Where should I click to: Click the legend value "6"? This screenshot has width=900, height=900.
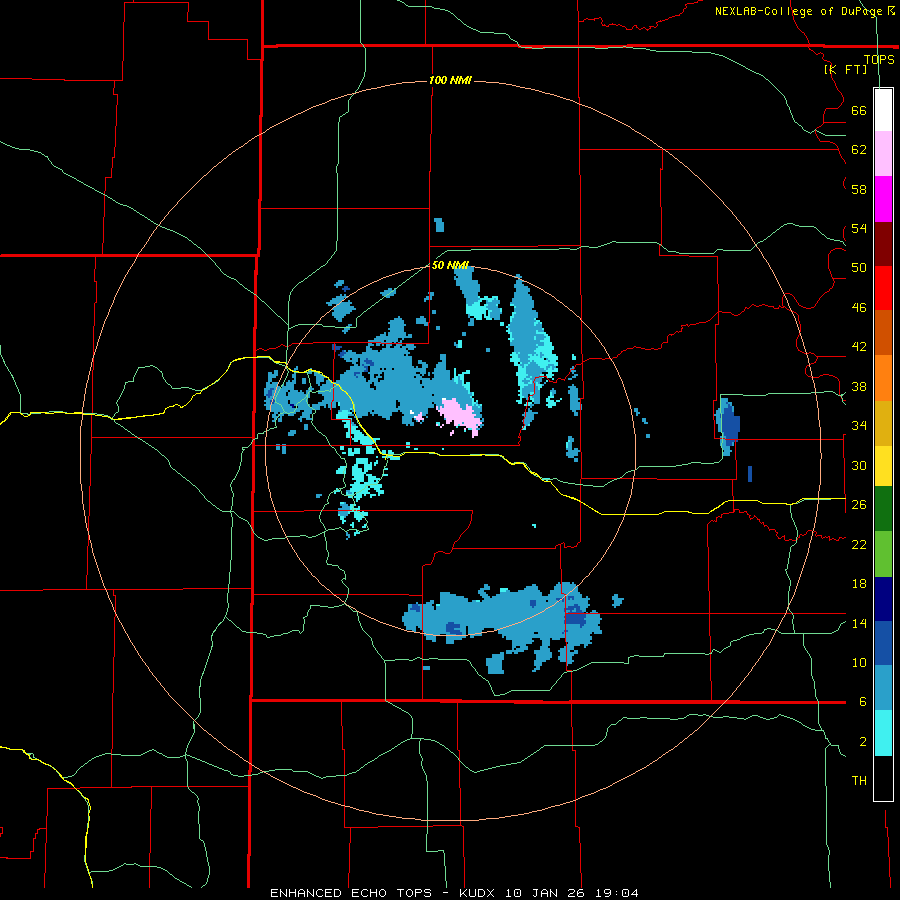862,702
